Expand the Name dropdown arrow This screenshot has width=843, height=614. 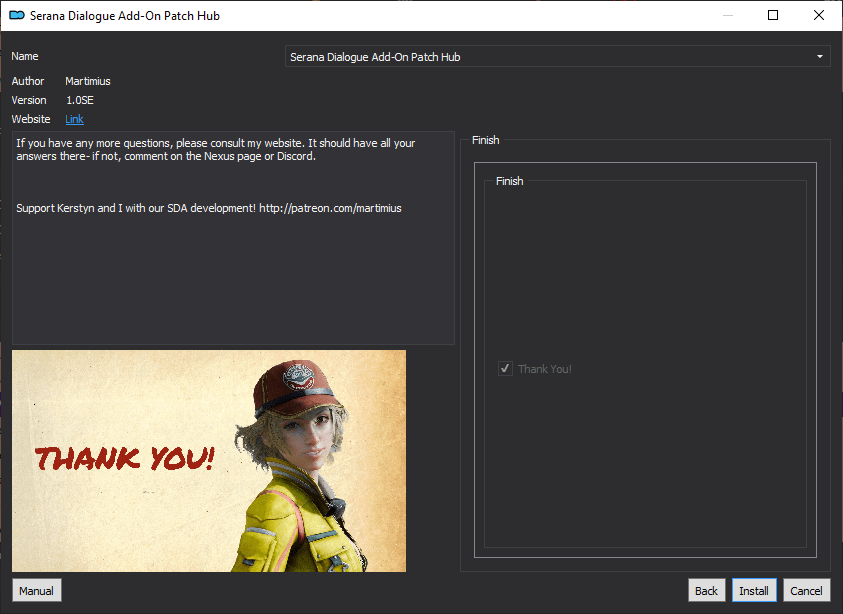coord(820,56)
